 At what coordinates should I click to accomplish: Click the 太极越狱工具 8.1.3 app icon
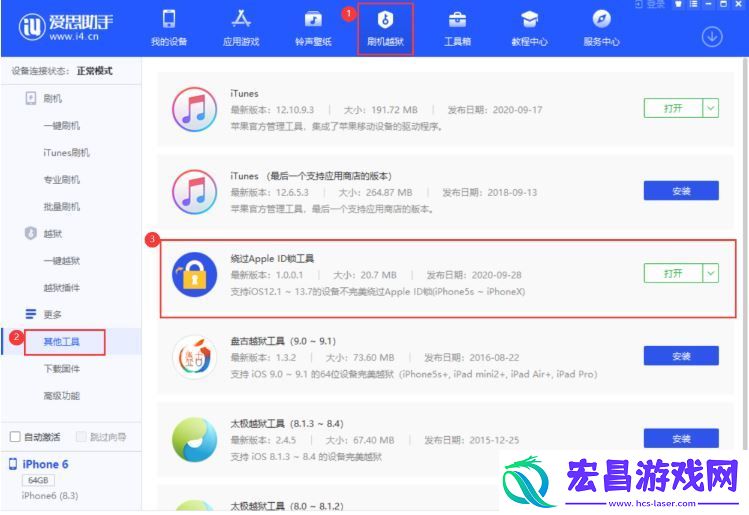(194, 440)
